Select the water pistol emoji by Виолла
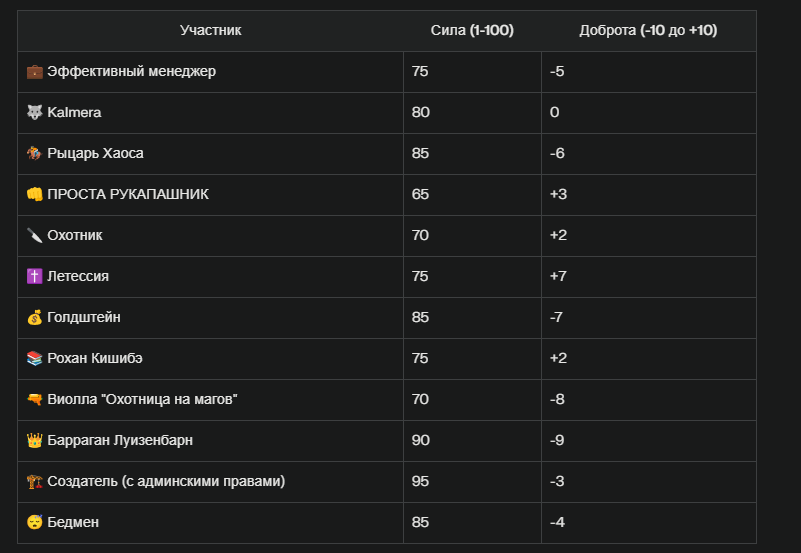This screenshot has width=801, height=553. (x=35, y=399)
